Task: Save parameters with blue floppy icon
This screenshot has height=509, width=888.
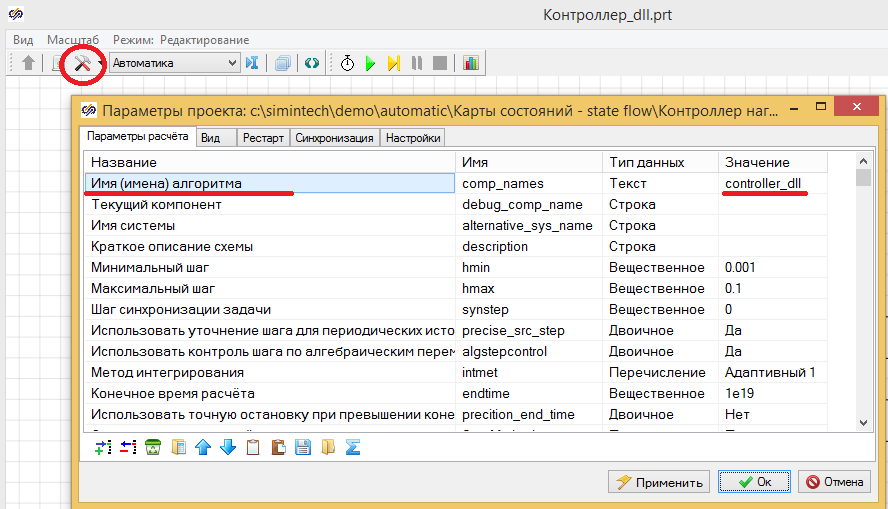Action: click(x=303, y=447)
